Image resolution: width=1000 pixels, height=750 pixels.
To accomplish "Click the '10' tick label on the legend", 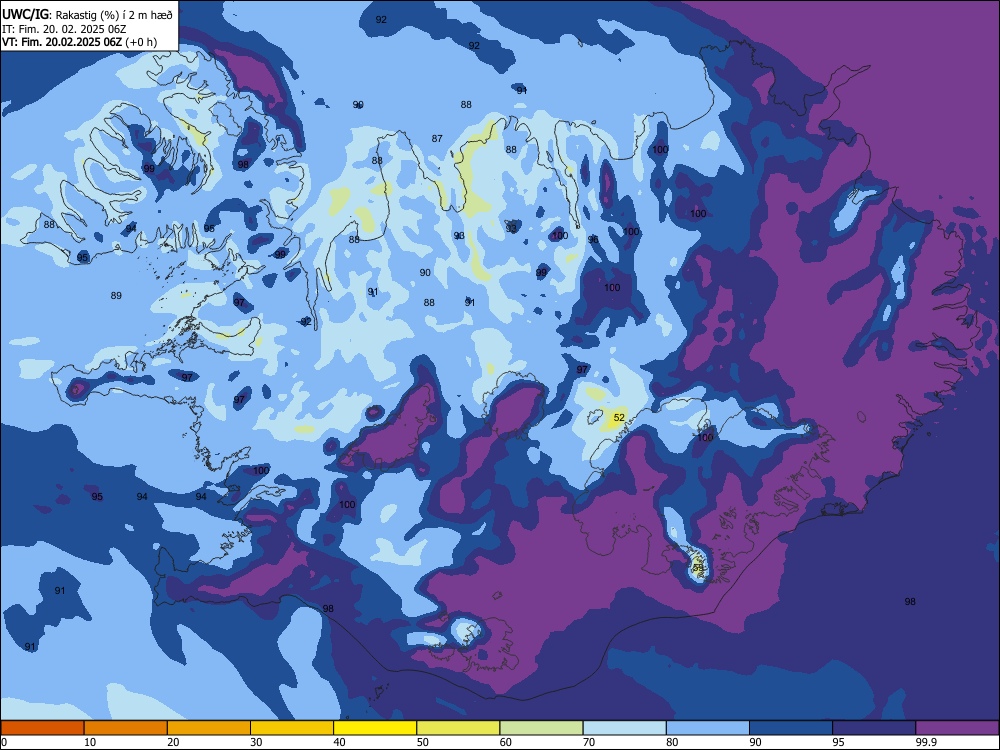I will click(90, 742).
